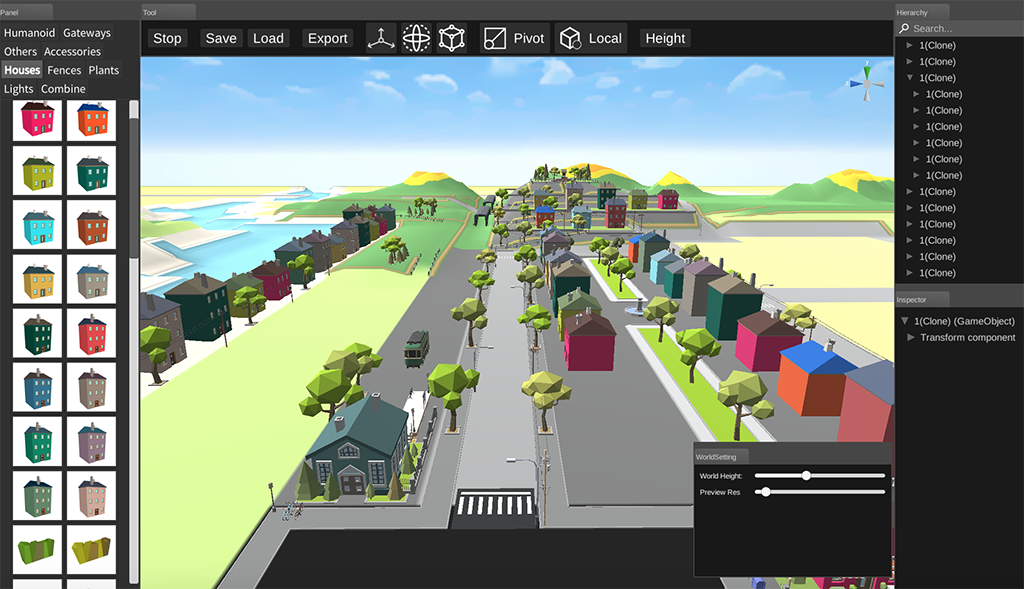Adjust the World Height slider
The image size is (1024, 589).
(x=806, y=476)
